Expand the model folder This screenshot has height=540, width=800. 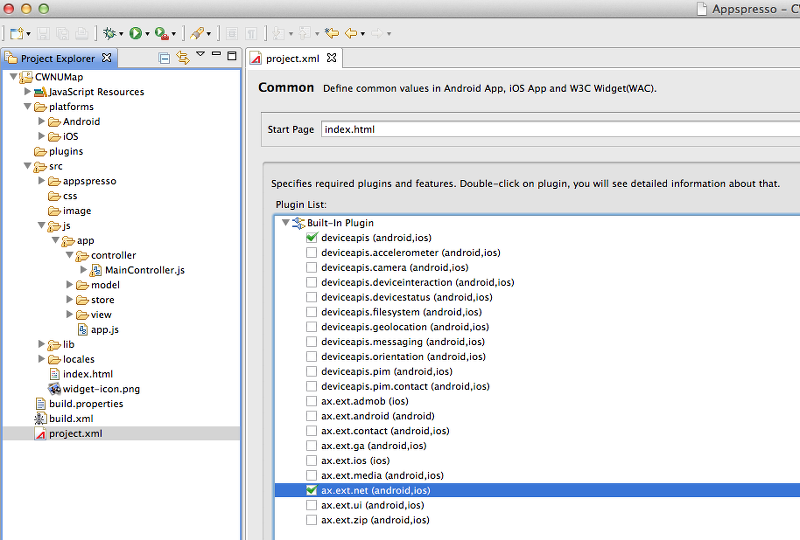tap(70, 284)
